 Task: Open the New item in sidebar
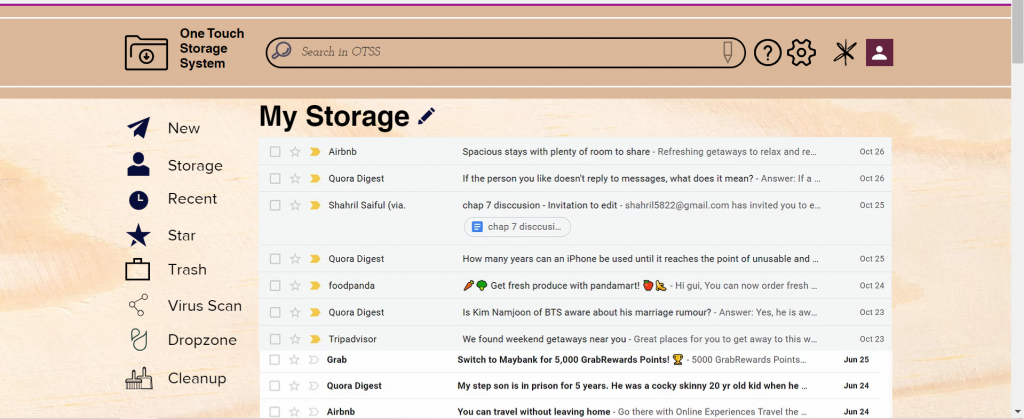point(183,128)
